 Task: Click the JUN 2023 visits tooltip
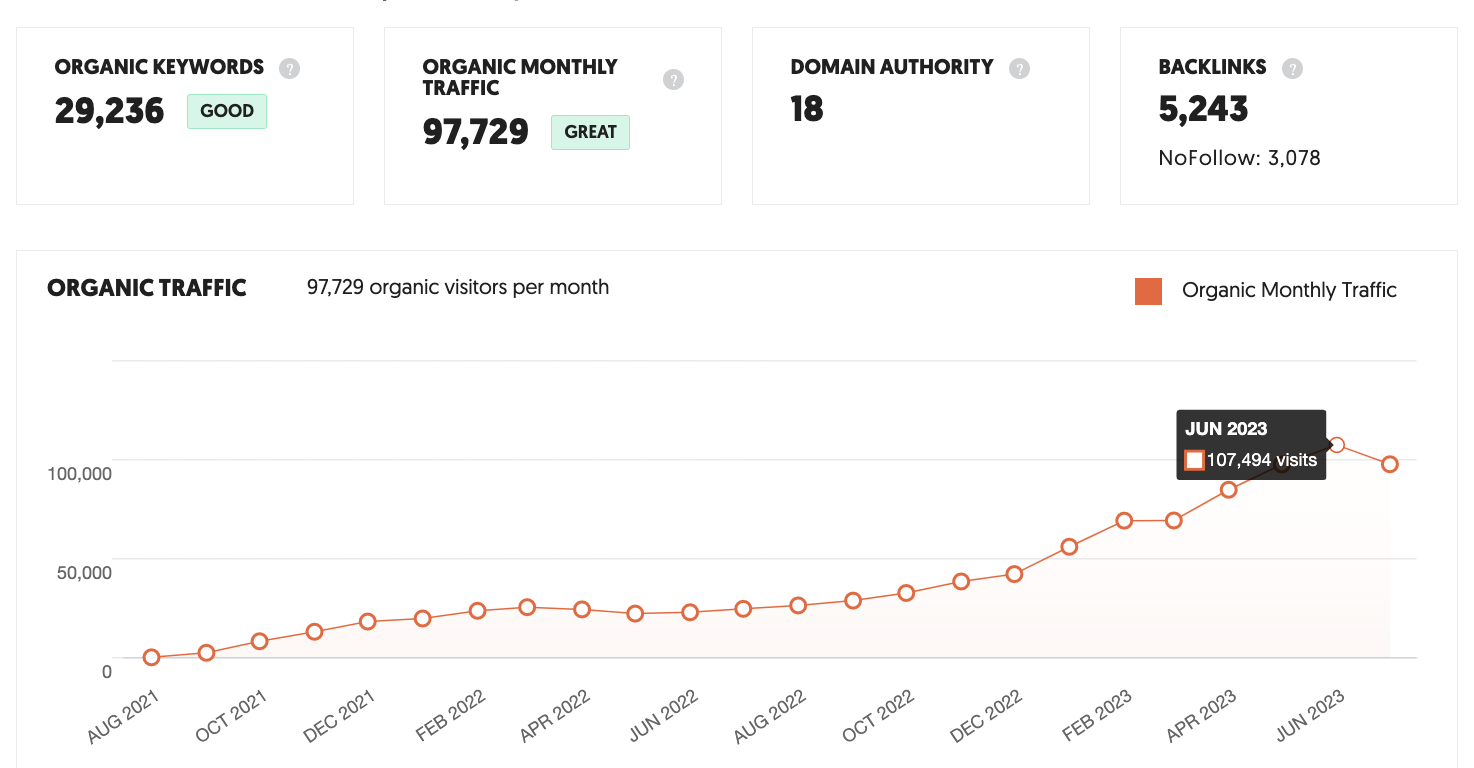[x=1250, y=443]
